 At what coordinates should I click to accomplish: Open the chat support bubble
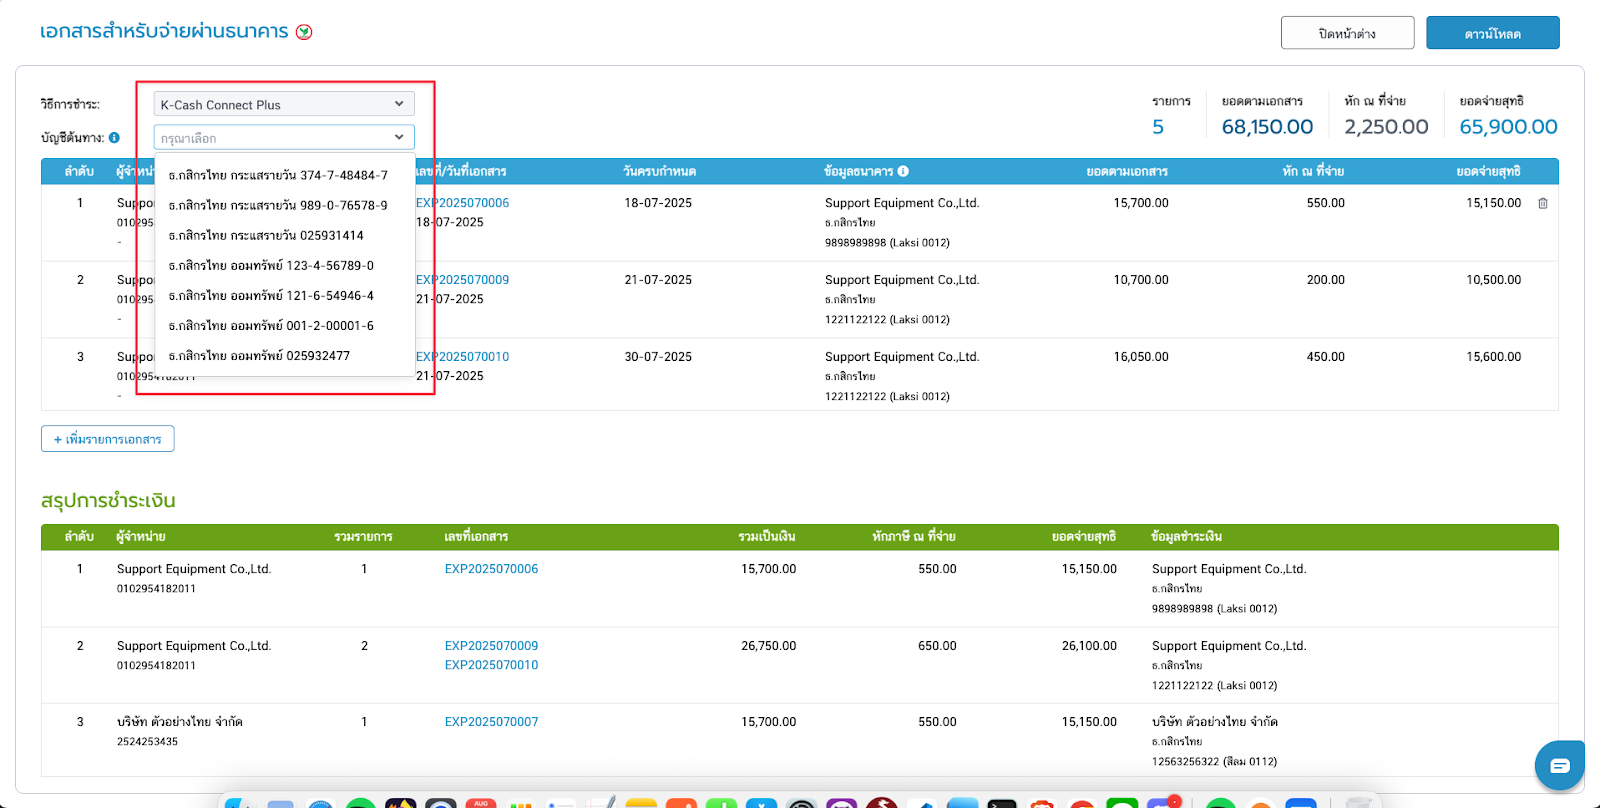tap(1559, 765)
